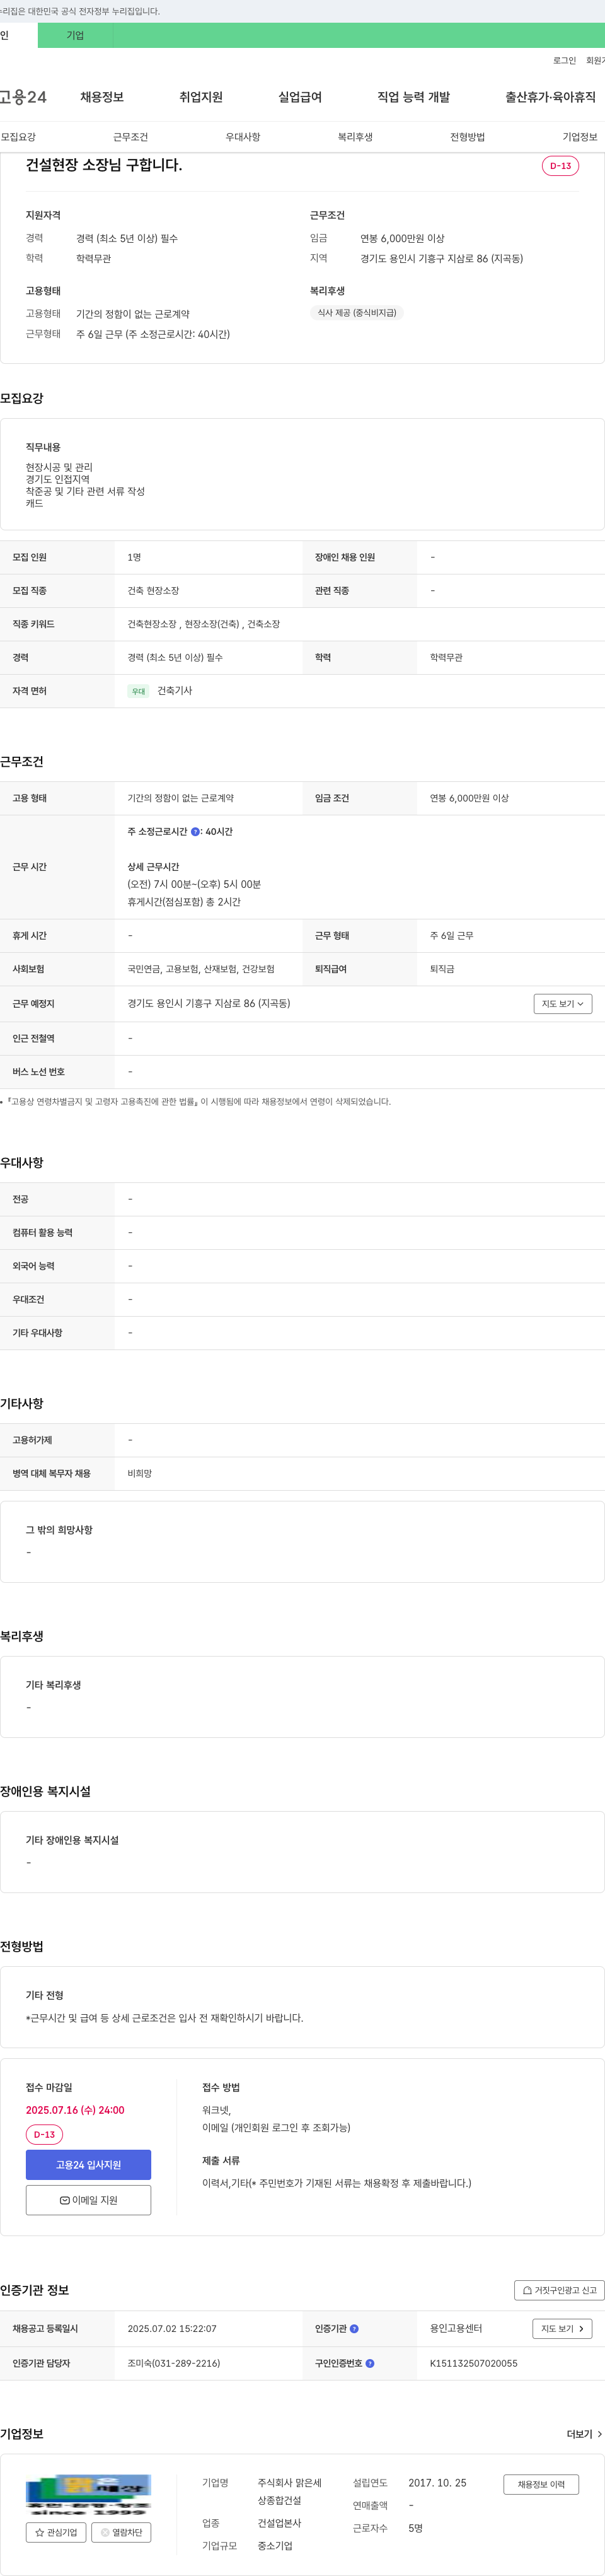Click the D-13 badge beside the job title
This screenshot has width=605, height=2576.
pyautogui.click(x=560, y=166)
